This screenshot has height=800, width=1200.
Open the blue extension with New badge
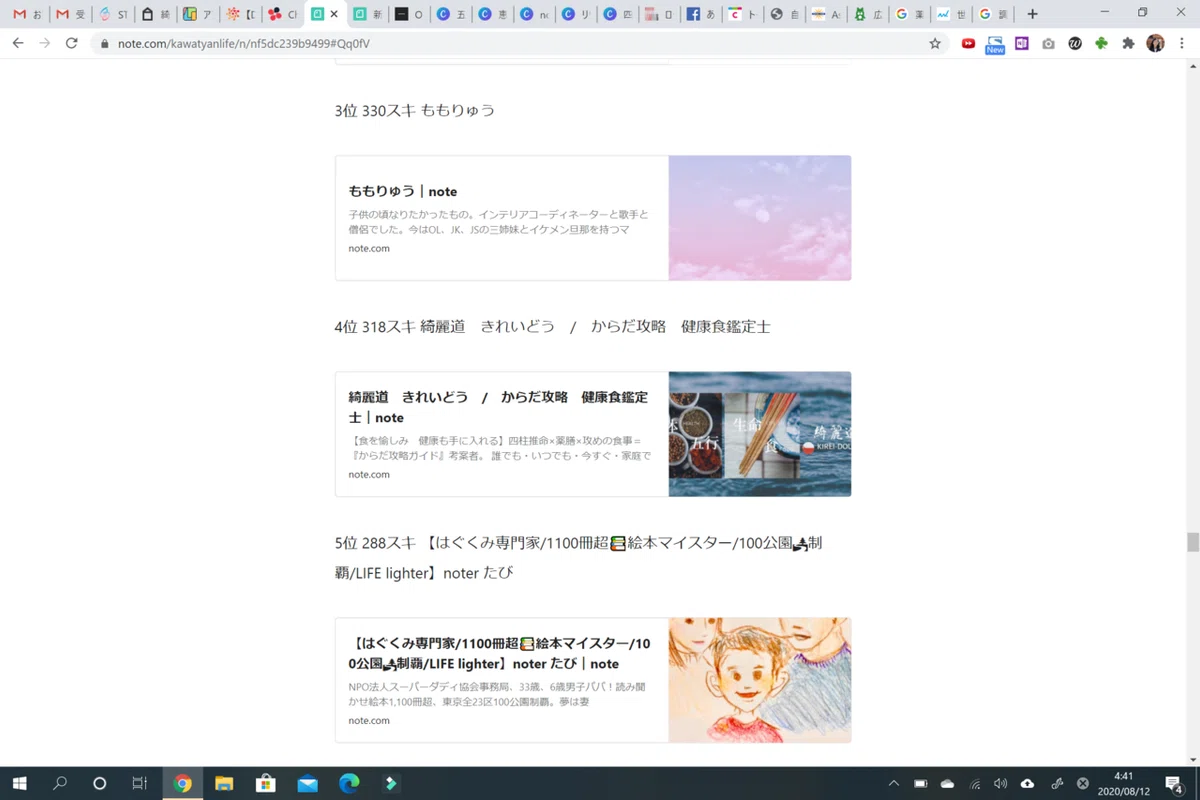995,44
